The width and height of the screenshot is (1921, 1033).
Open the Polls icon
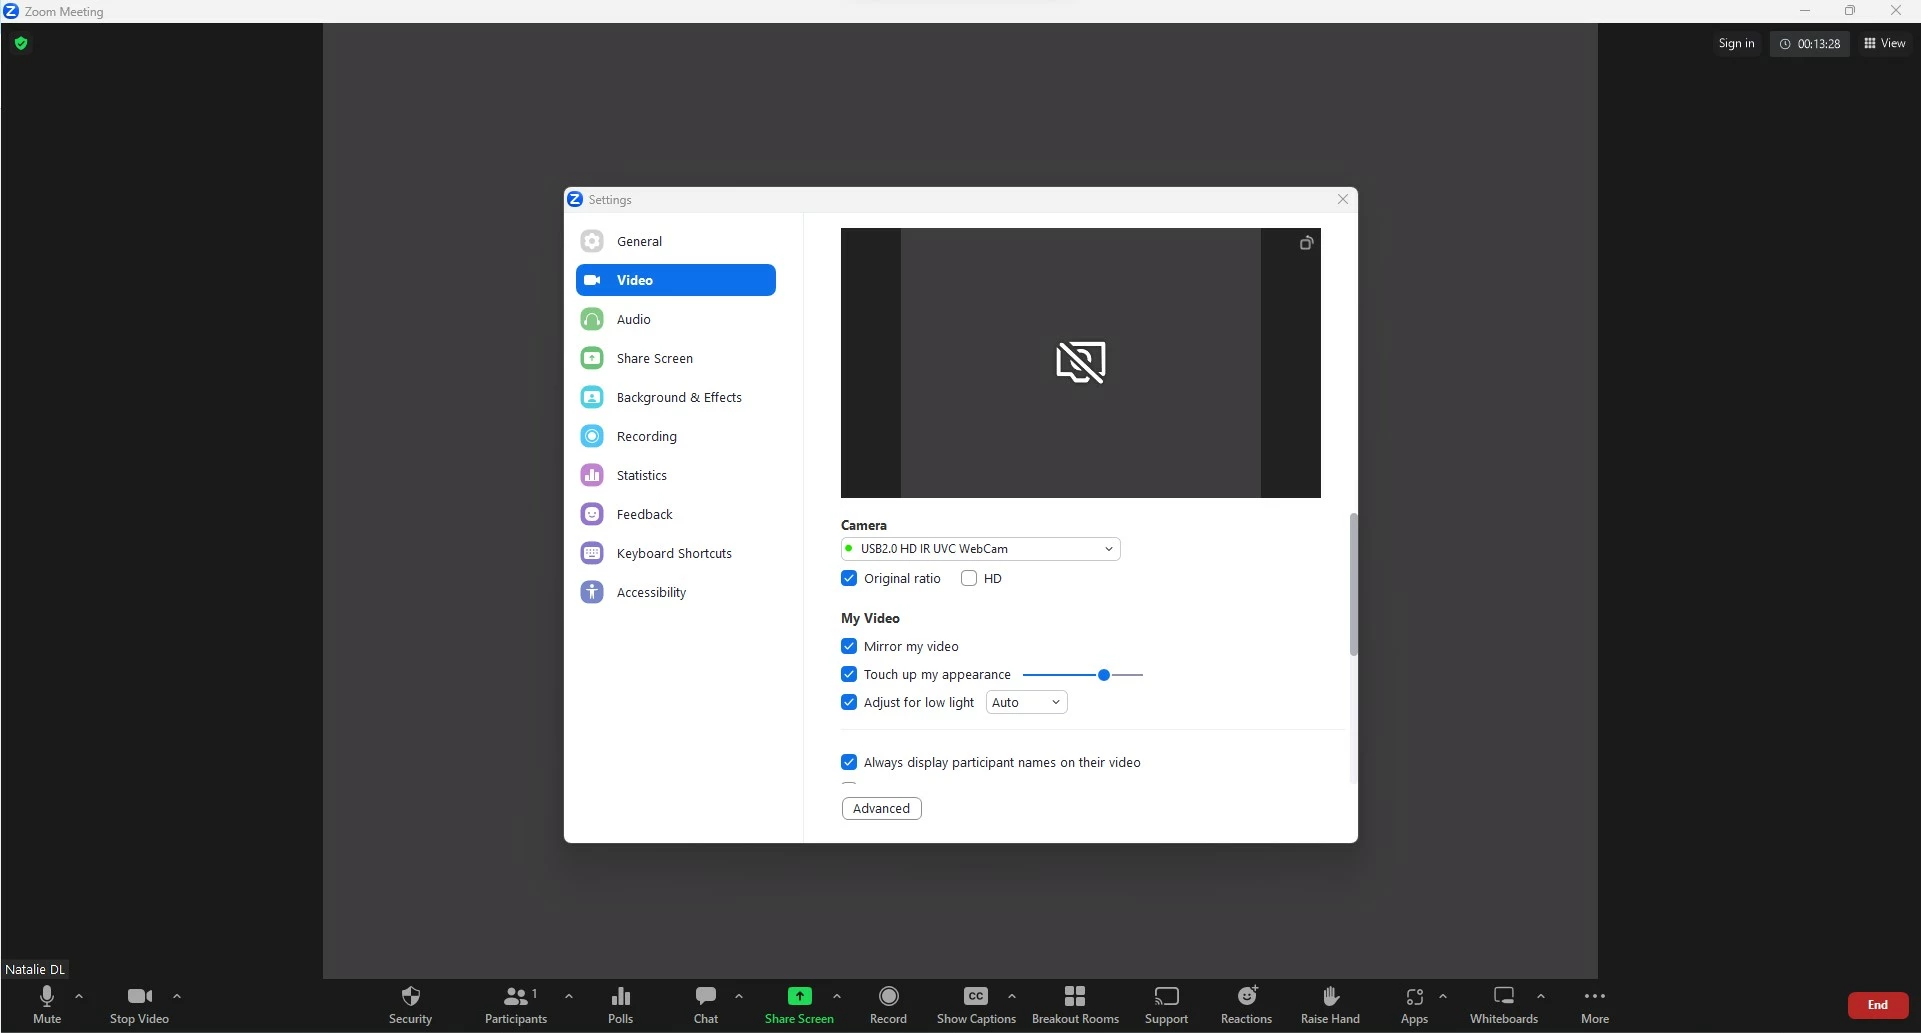pos(621,996)
